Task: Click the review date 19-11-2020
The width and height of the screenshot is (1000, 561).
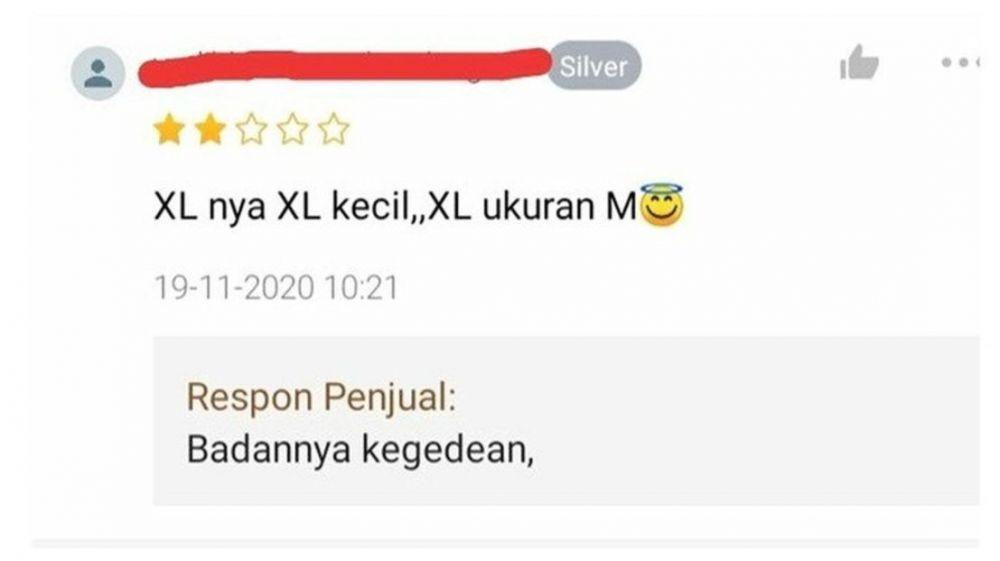Action: coord(234,288)
